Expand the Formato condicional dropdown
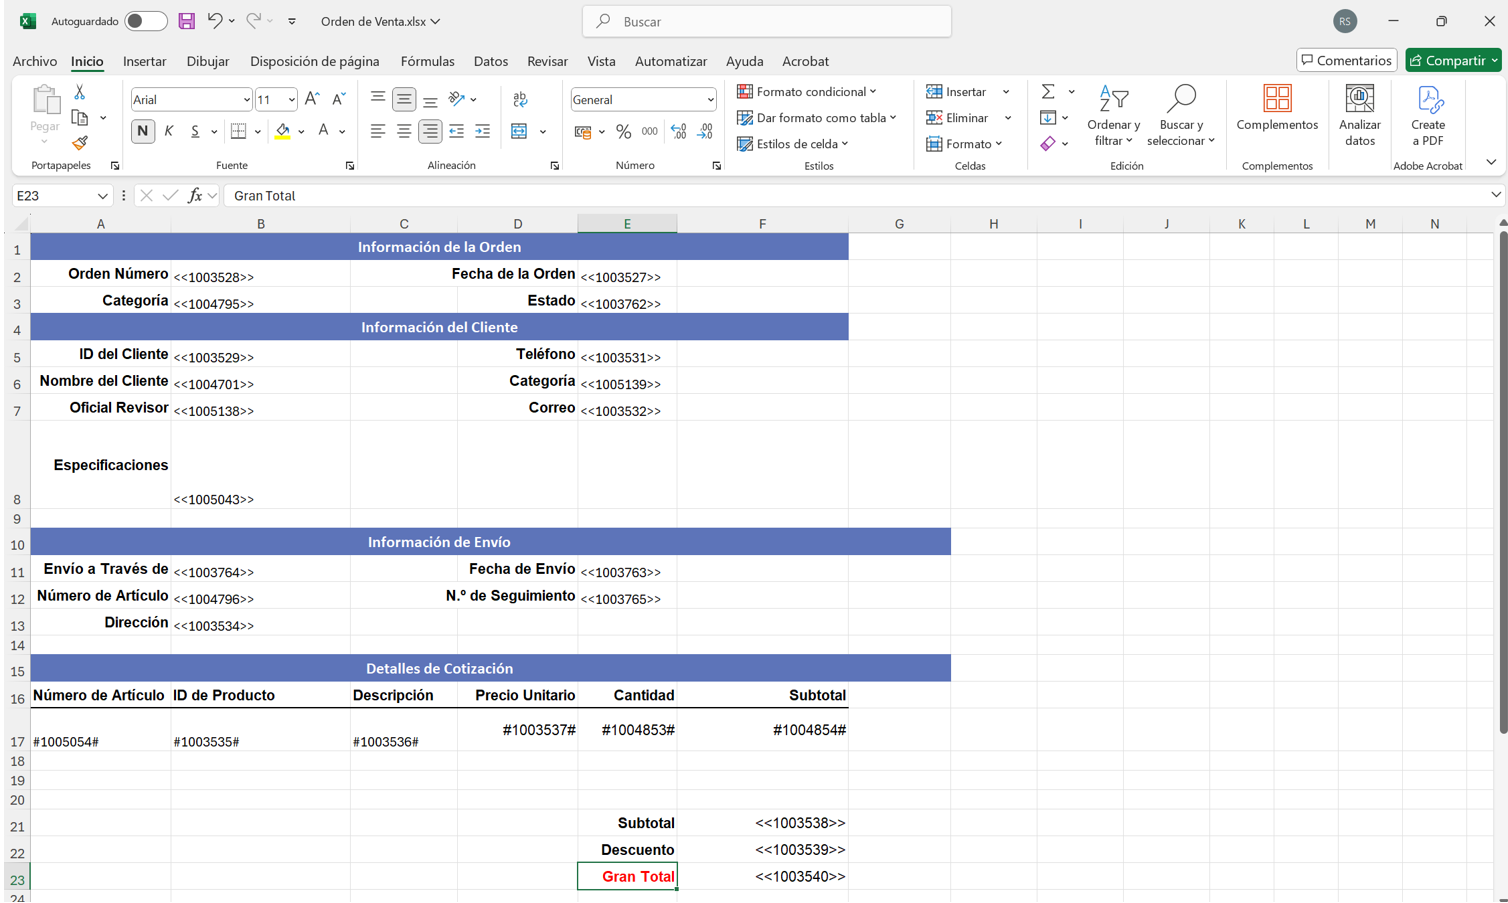This screenshot has width=1508, height=903. pyautogui.click(x=807, y=92)
